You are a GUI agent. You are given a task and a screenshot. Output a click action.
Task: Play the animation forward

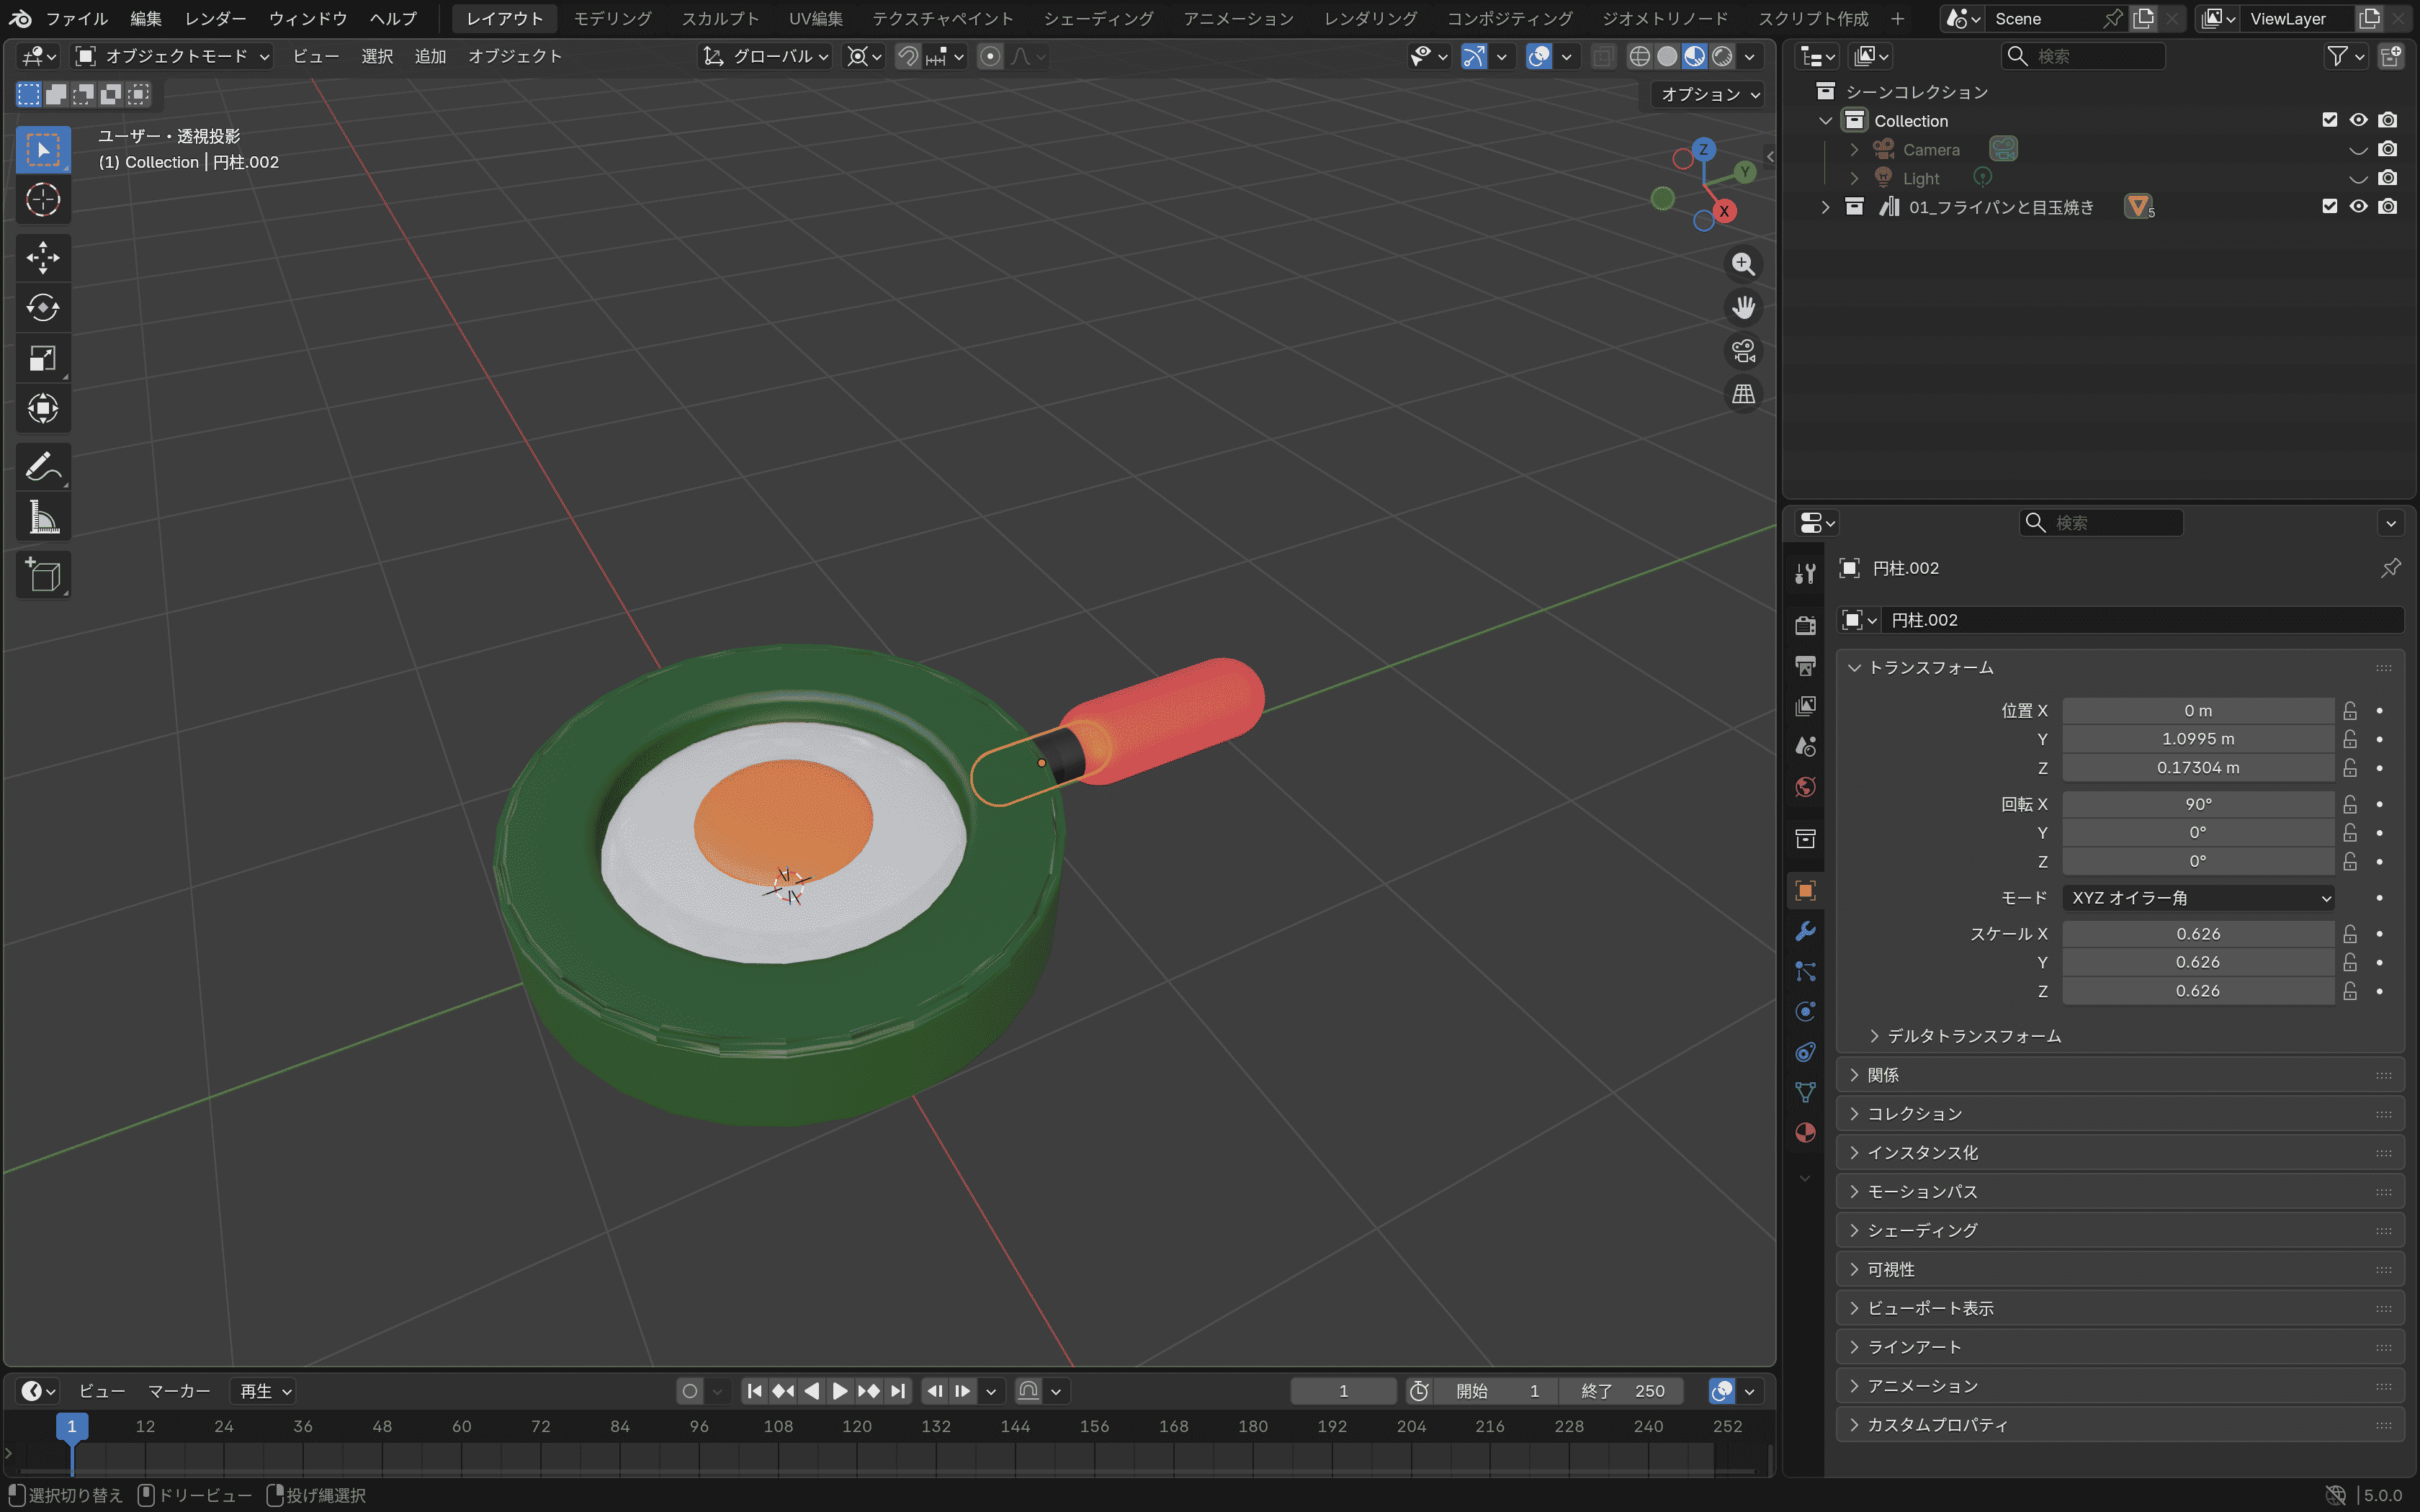coord(840,1391)
